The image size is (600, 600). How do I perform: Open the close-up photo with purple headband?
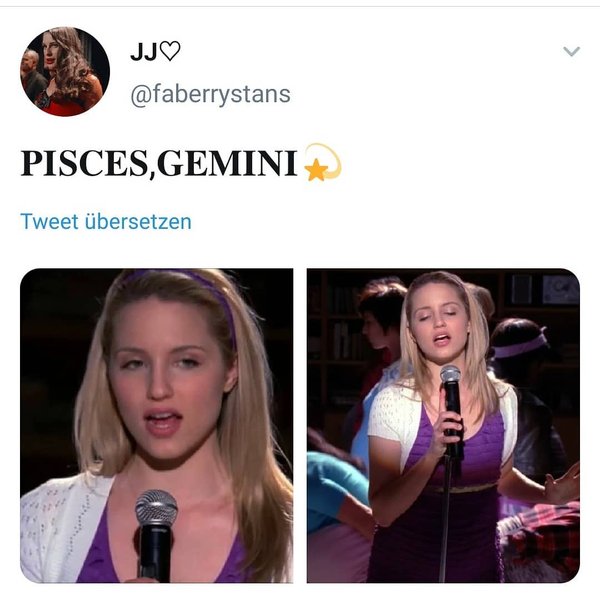157,426
